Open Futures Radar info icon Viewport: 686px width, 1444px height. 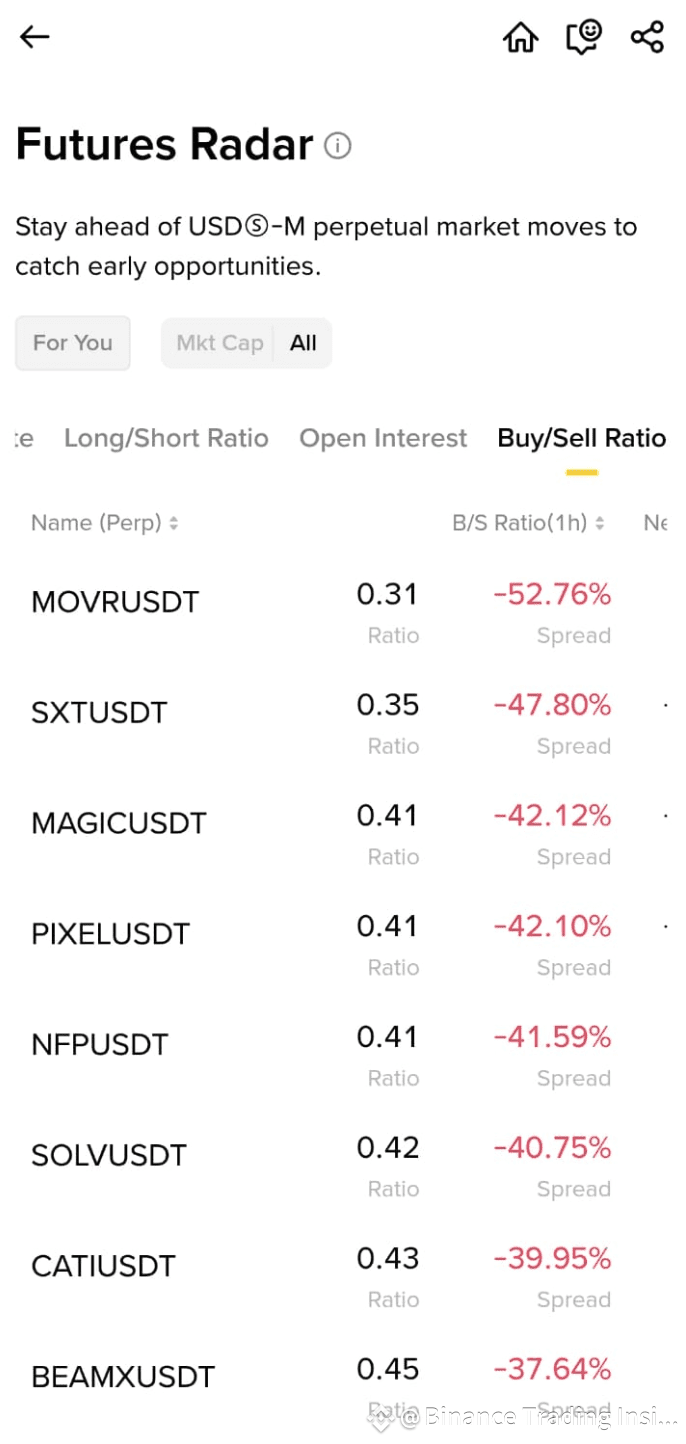tap(338, 146)
